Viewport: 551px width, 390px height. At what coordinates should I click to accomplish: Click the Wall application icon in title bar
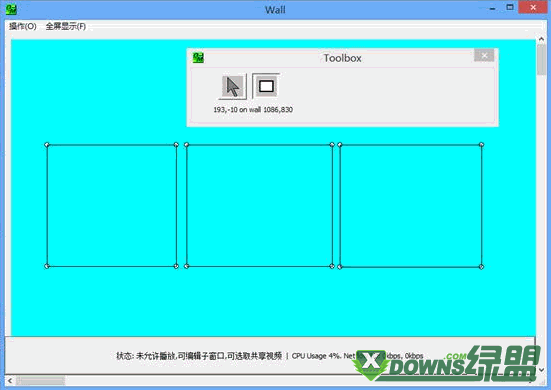tap(11, 9)
